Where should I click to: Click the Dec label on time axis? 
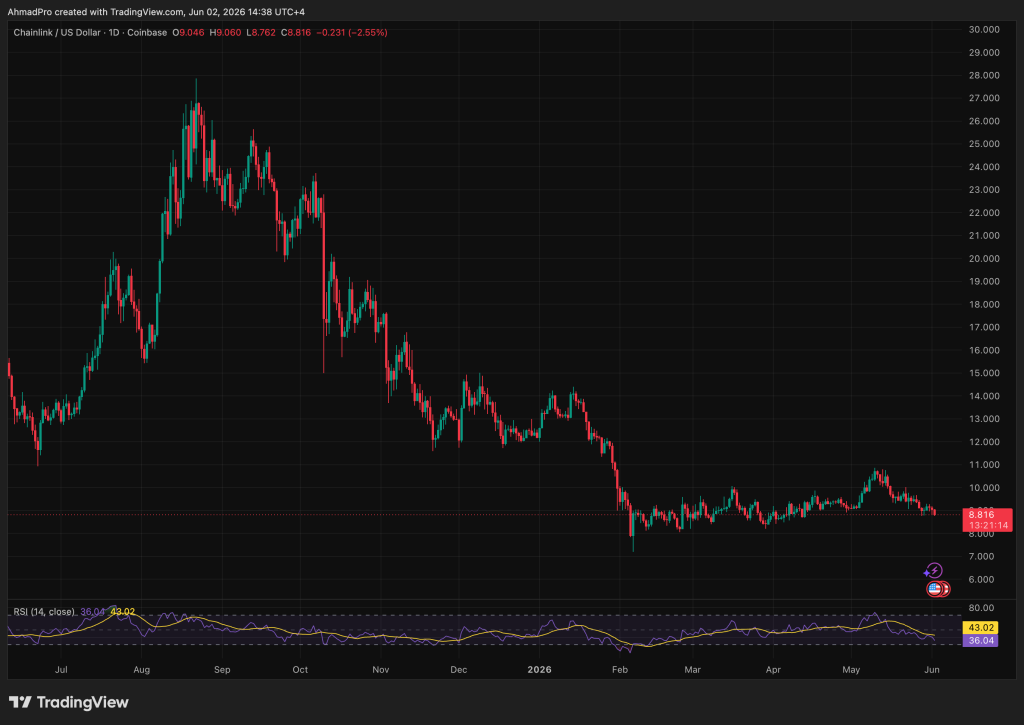[459, 669]
